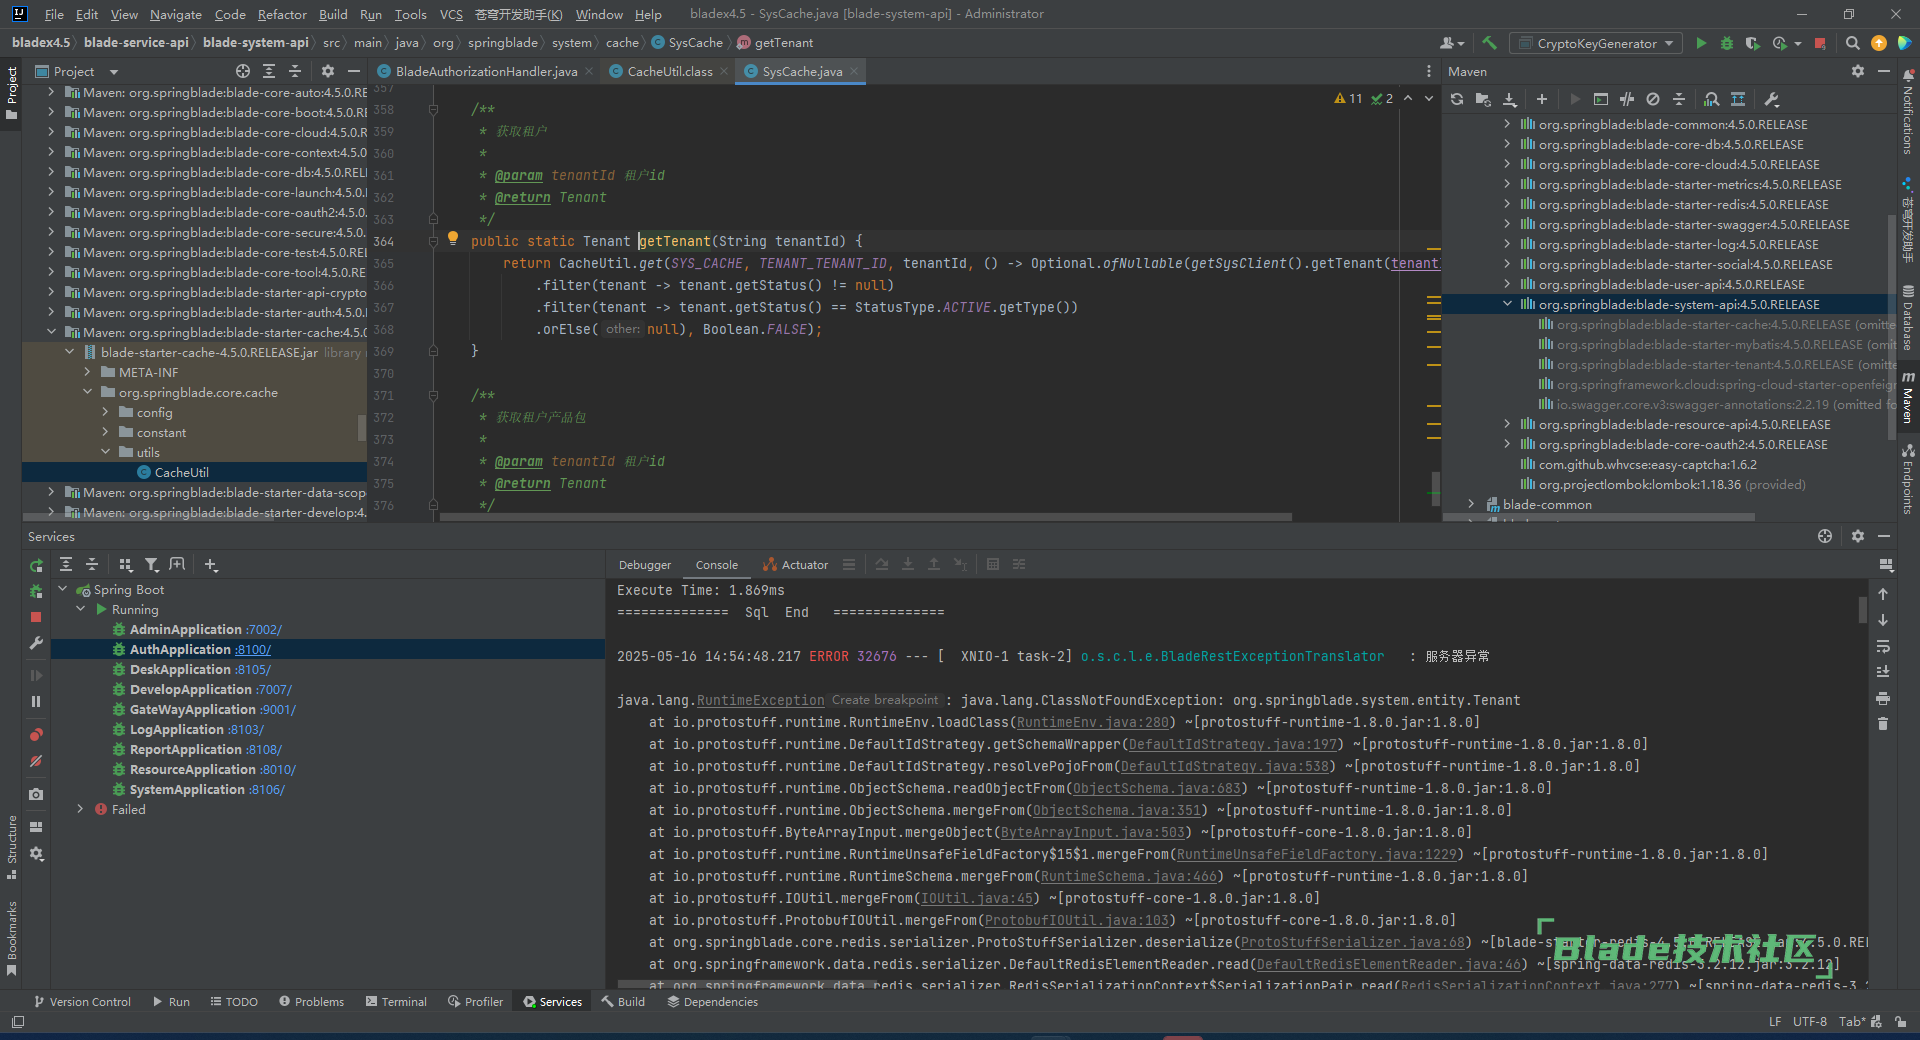Click the editor horizontal scrollbar
The width and height of the screenshot is (1920, 1040).
coord(866,517)
